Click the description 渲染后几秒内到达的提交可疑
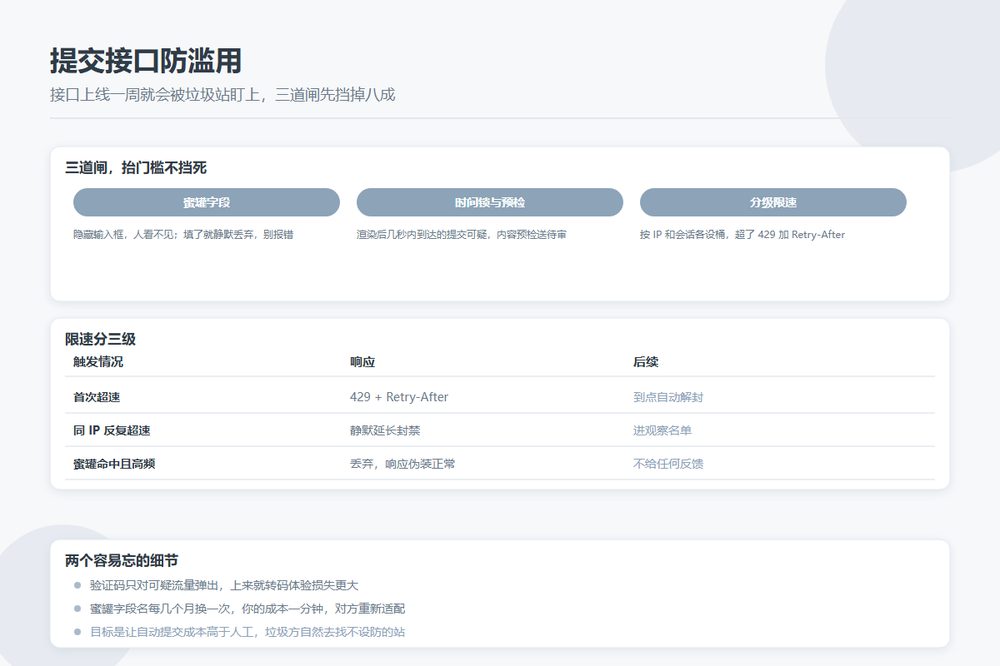Image resolution: width=1000 pixels, height=666 pixels. (422, 235)
